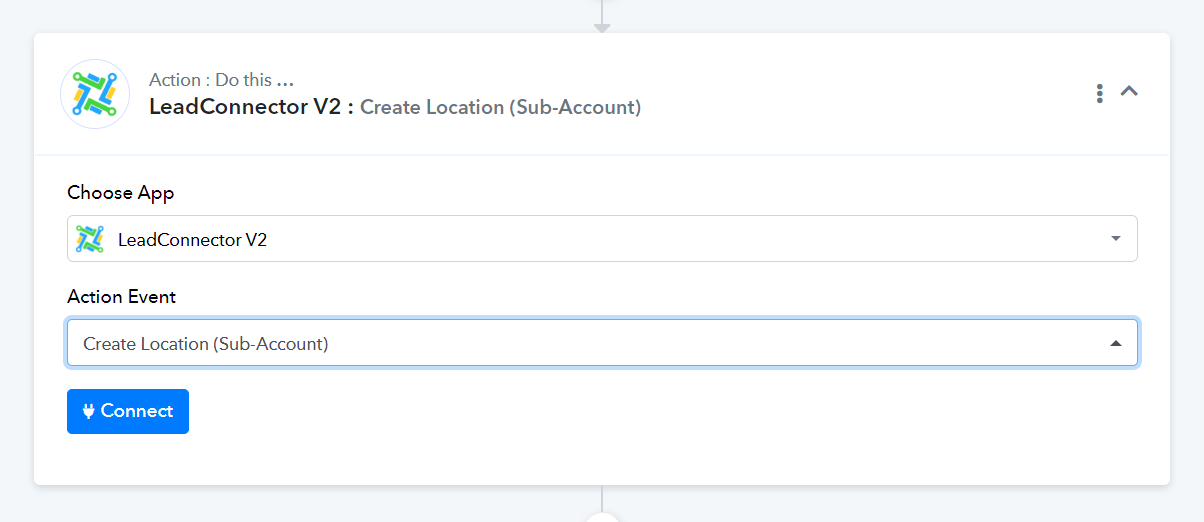Click the LeadConnector V2 logo in header
The width and height of the screenshot is (1204, 522).
pyautogui.click(x=95, y=94)
